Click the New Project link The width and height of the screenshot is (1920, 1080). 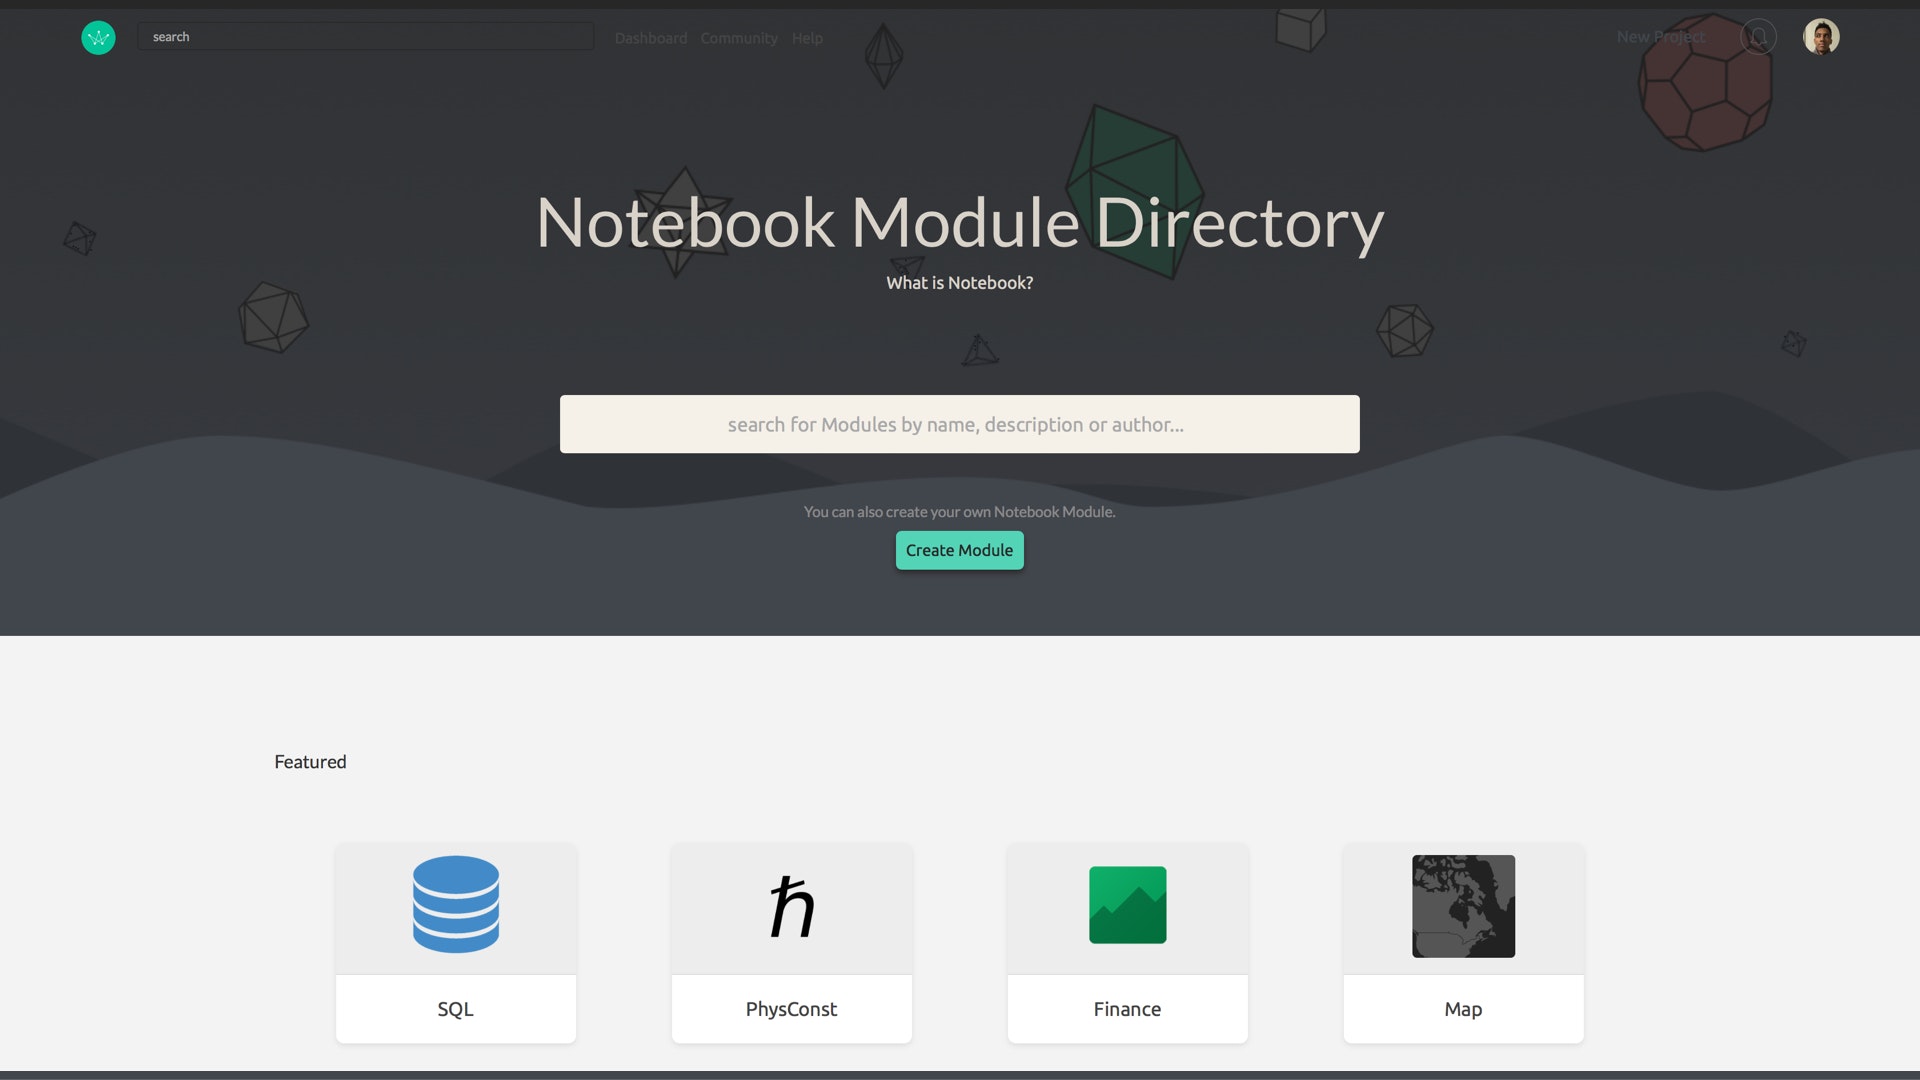pyautogui.click(x=1661, y=37)
